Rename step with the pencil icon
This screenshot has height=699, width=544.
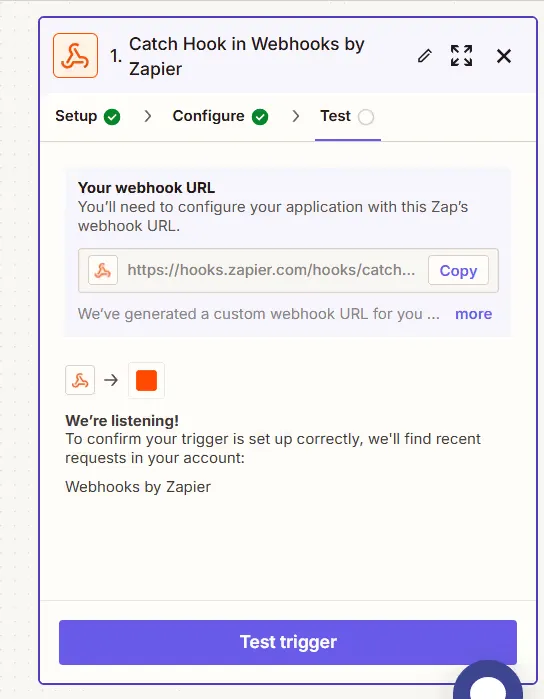point(424,56)
